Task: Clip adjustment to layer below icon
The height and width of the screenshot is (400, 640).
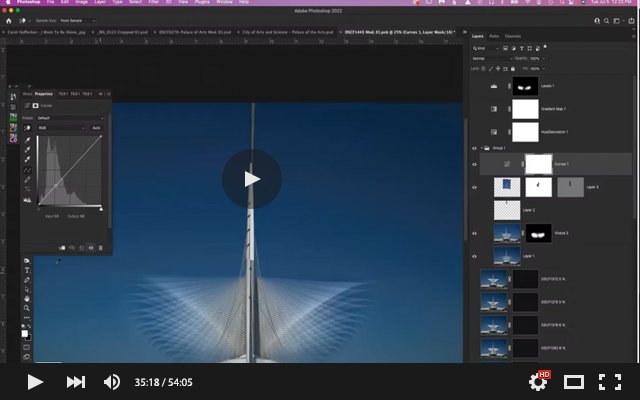Action: point(62,248)
